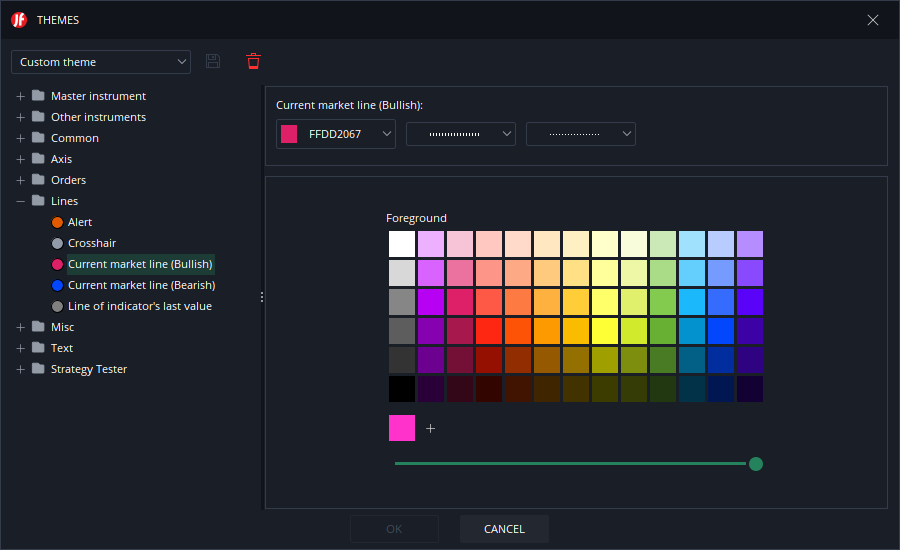This screenshot has width=900, height=550.
Task: Click the gray circle icon for Line of indicator's last value
Action: click(x=57, y=307)
